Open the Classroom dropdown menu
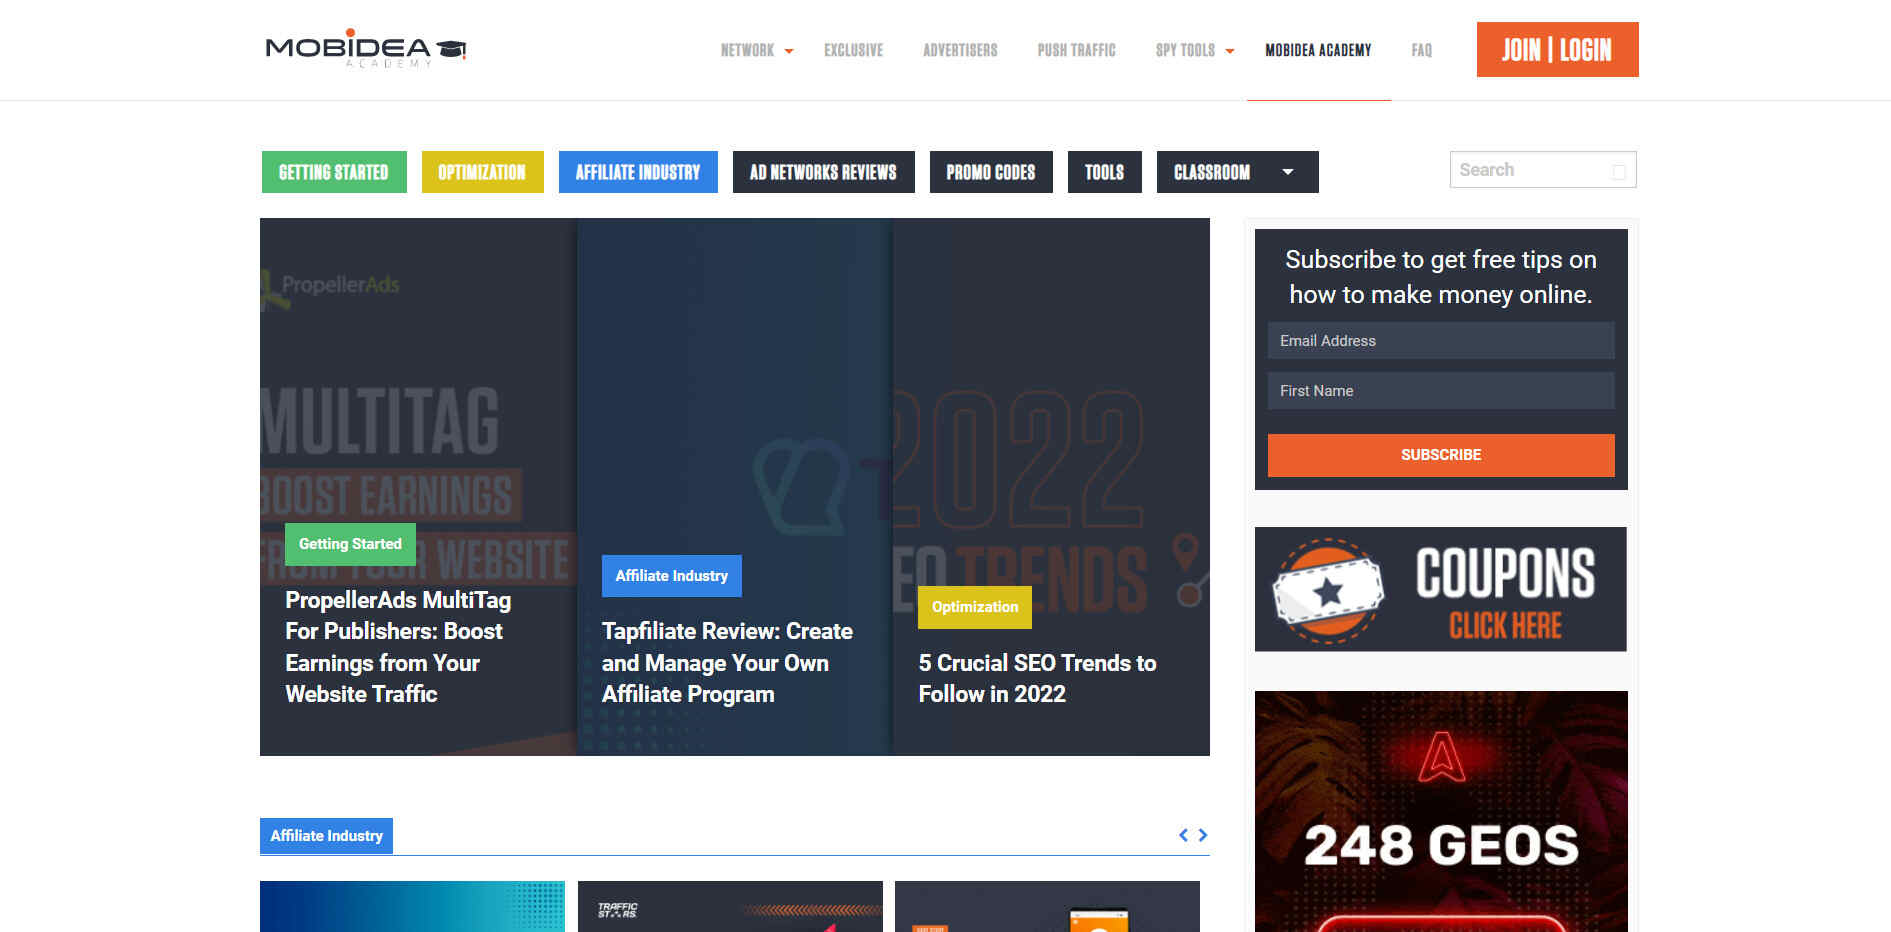The width and height of the screenshot is (1891, 932). pyautogui.click(x=1237, y=172)
